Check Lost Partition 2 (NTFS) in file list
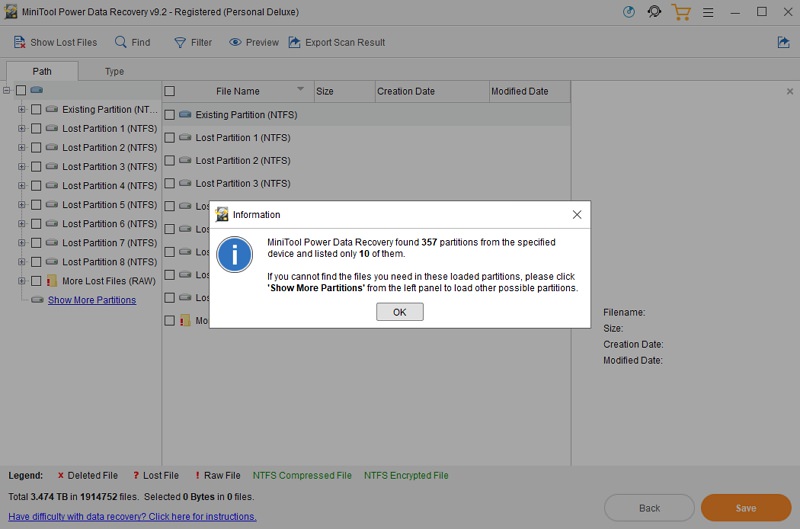800x529 pixels. point(170,160)
